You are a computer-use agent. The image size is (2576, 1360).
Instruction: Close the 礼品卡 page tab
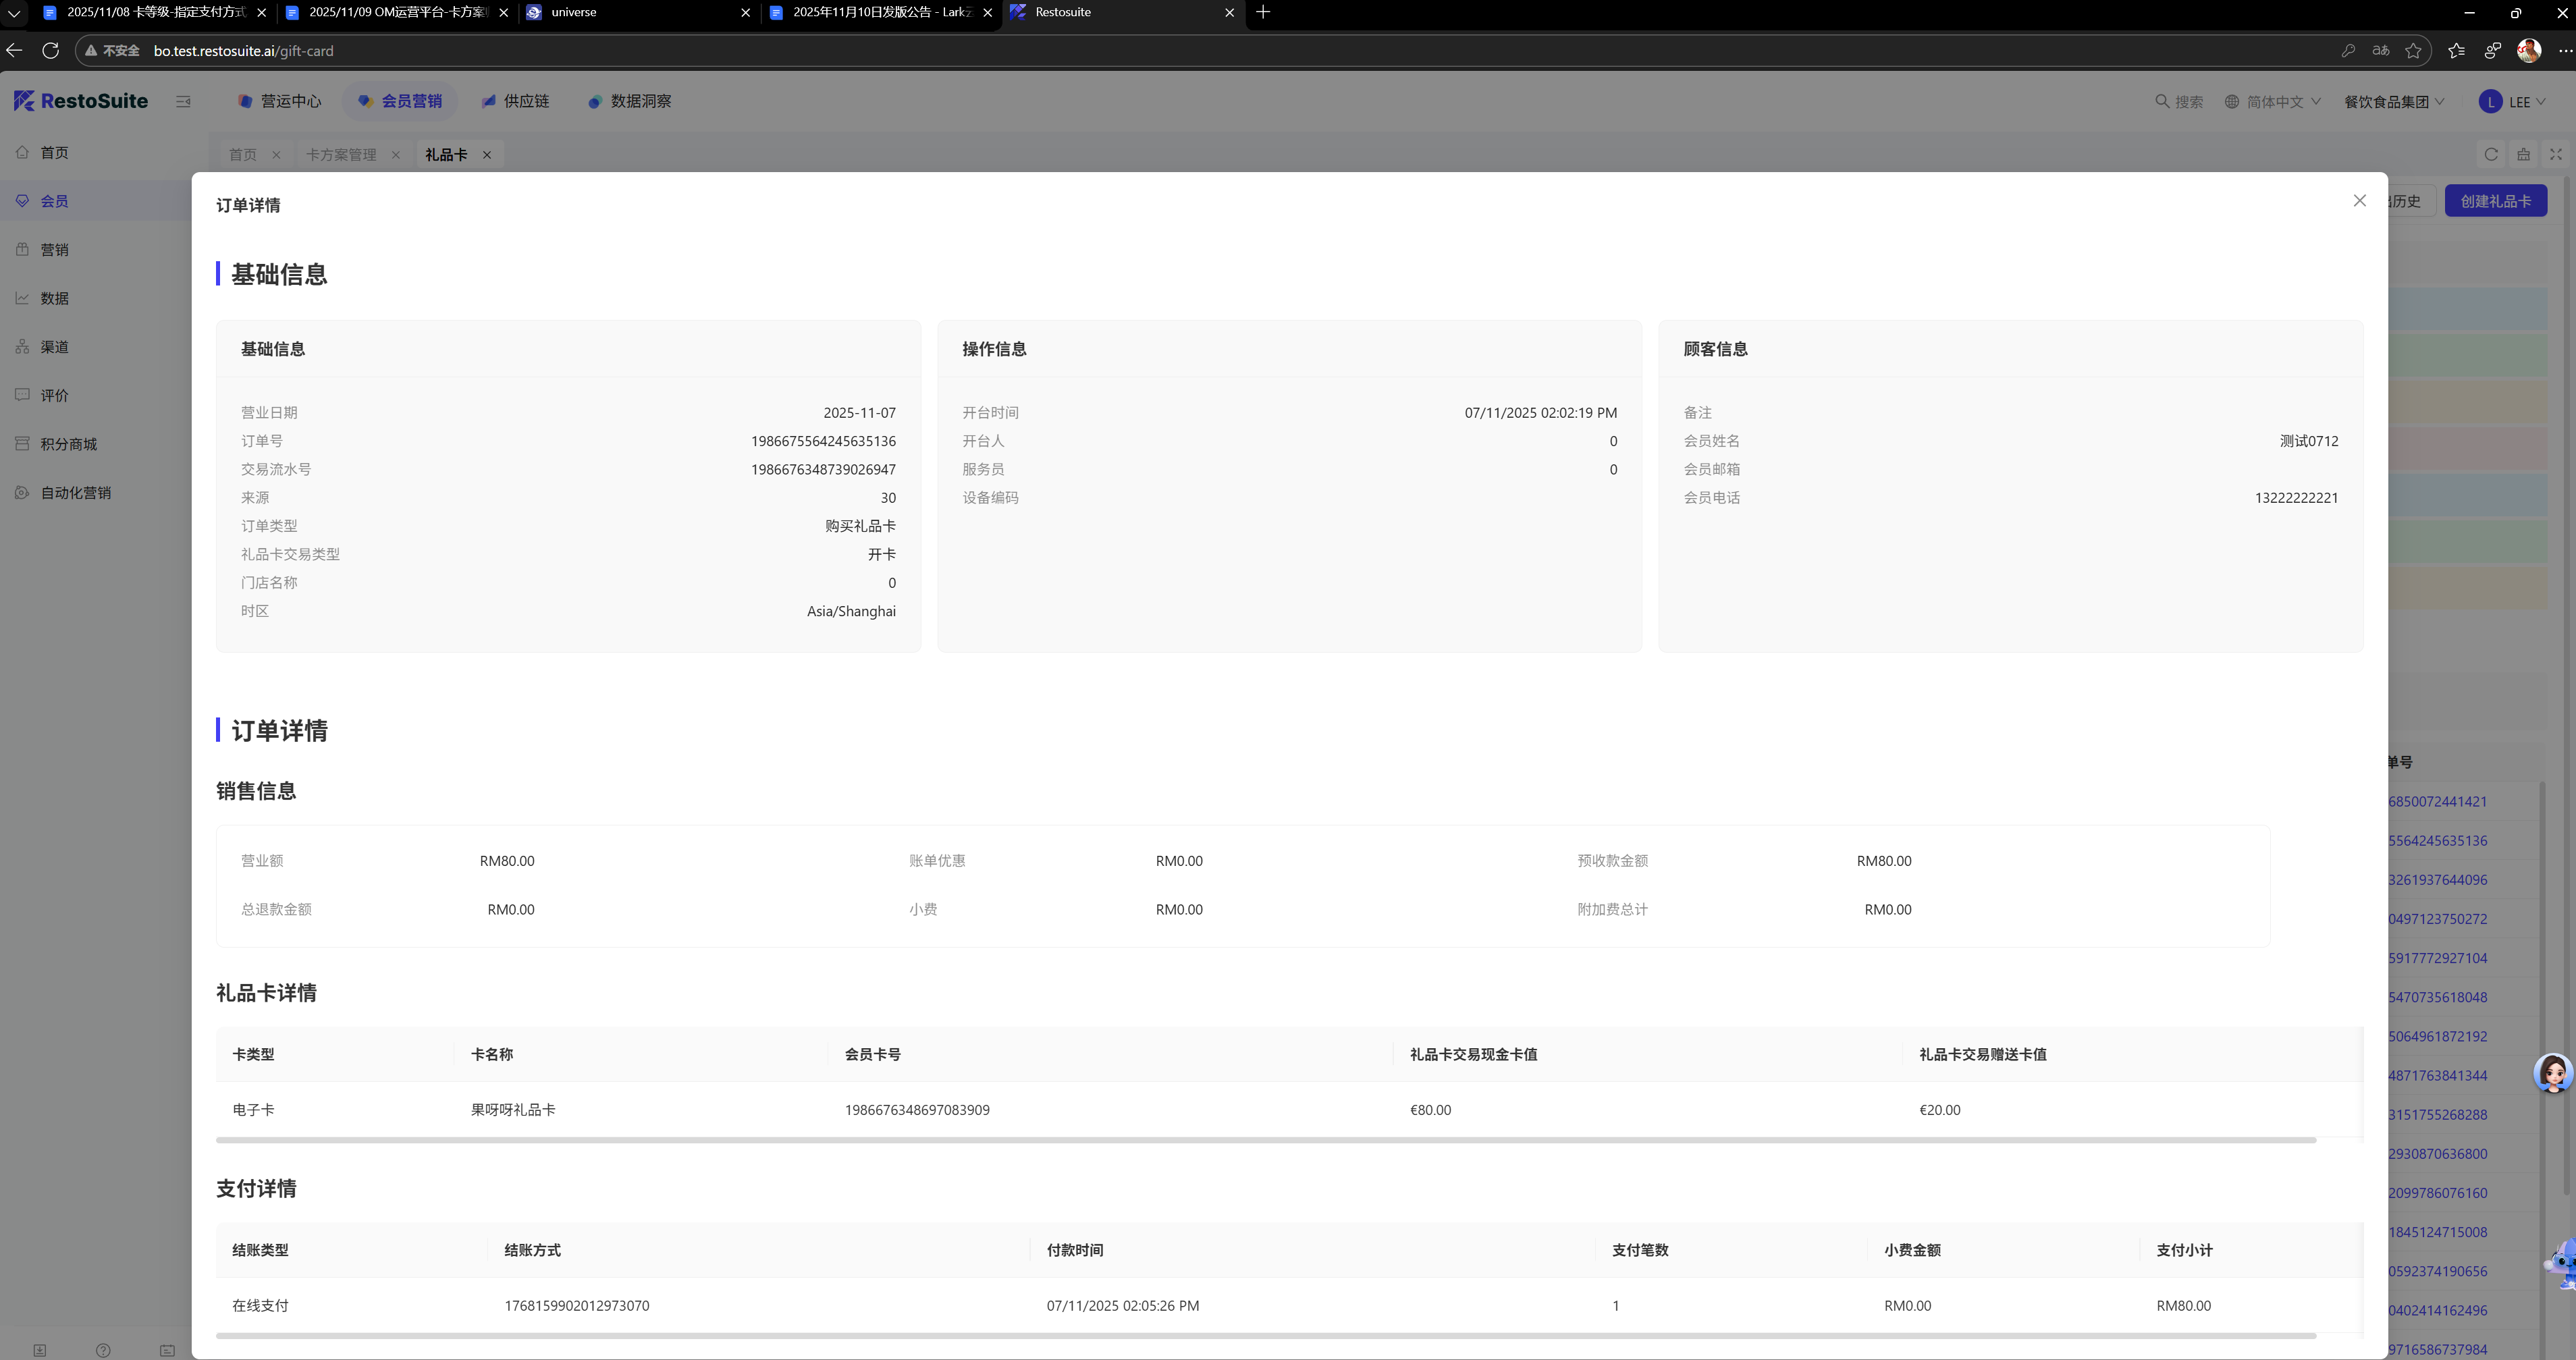(x=487, y=155)
